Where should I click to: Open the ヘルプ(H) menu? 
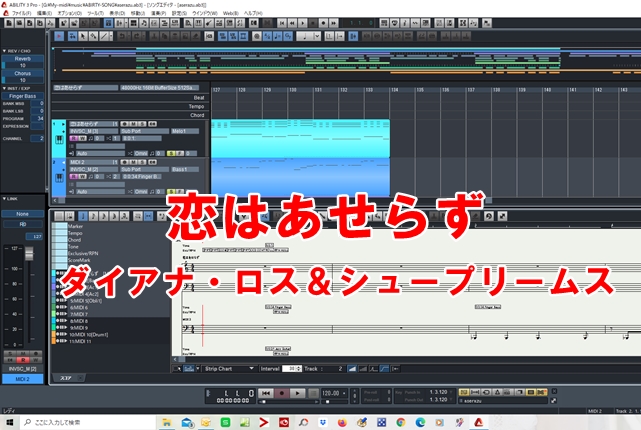click(x=253, y=13)
